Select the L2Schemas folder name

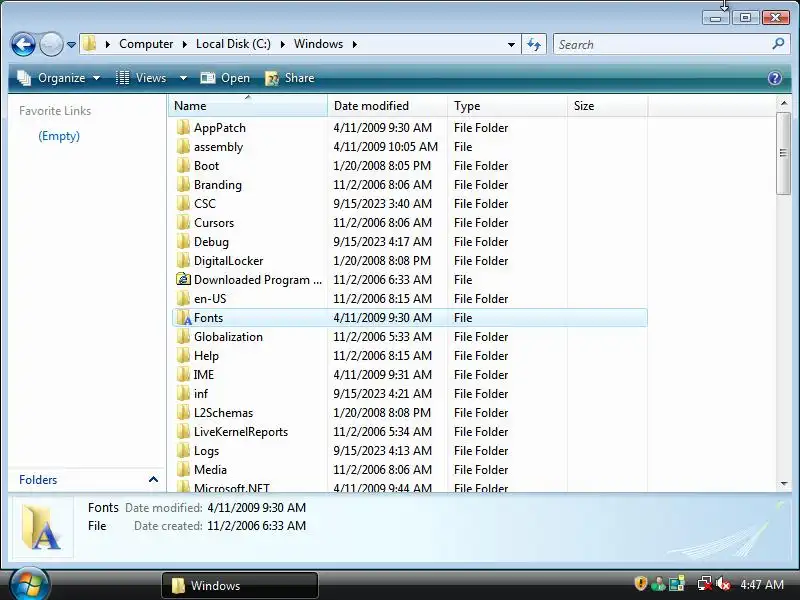223,413
